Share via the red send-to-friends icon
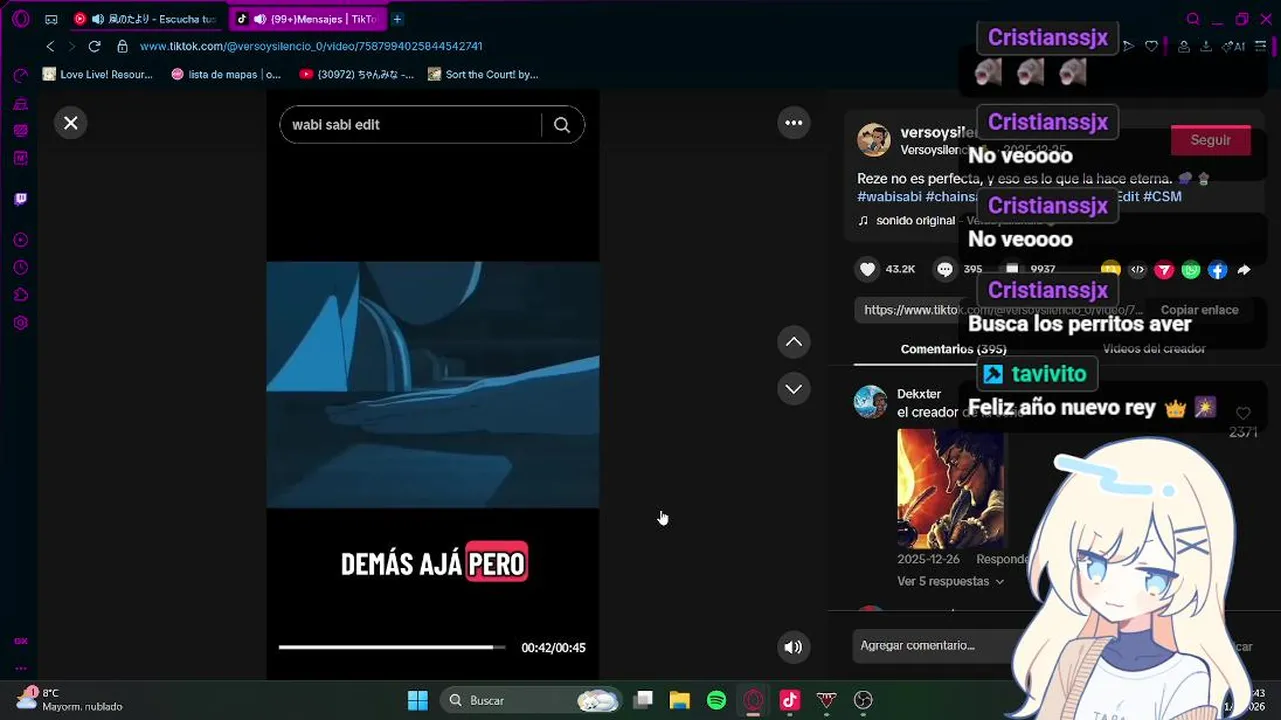1281x720 pixels. pyautogui.click(x=1164, y=270)
